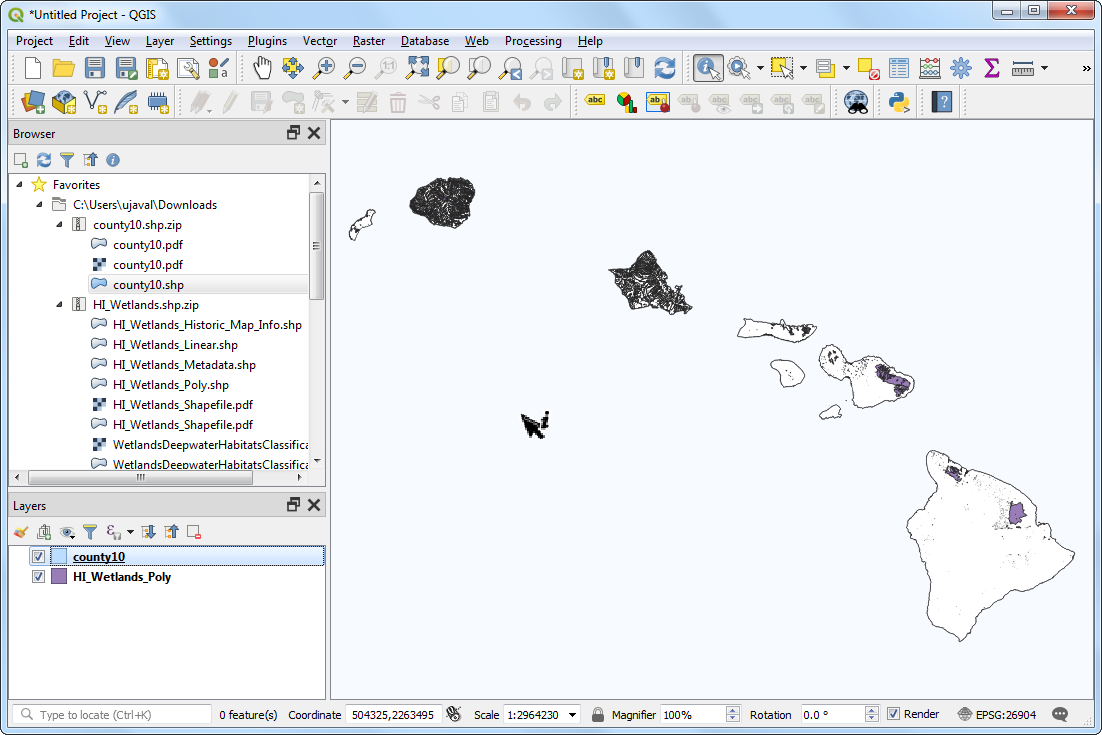Collapse the county10.shp.zip tree node
This screenshot has width=1102, height=735.
point(59,225)
